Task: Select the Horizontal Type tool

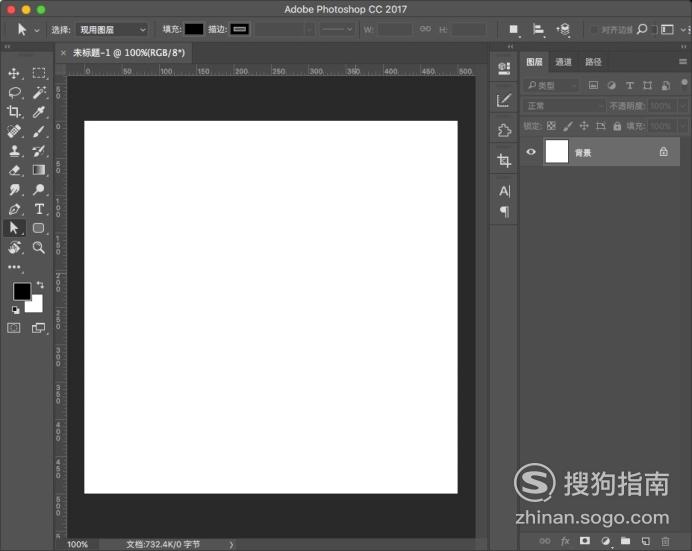Action: [x=39, y=209]
